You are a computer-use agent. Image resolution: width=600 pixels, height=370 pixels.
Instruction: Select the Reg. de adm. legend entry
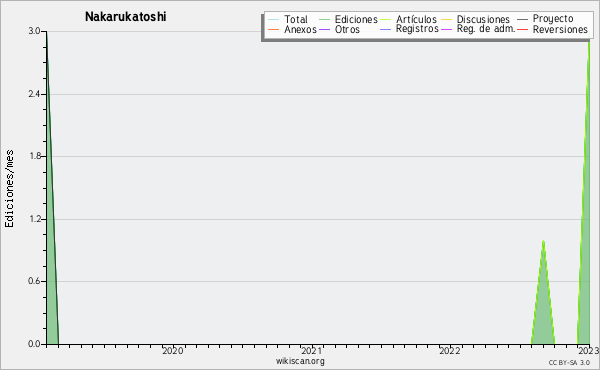[486, 29]
